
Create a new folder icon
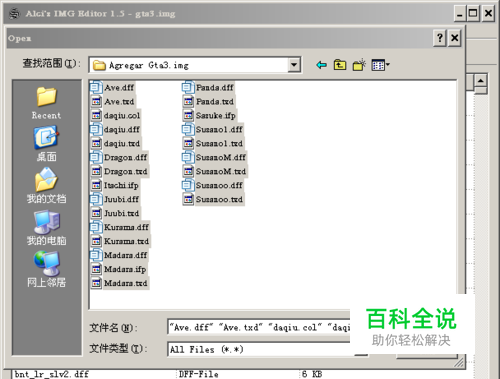point(359,65)
